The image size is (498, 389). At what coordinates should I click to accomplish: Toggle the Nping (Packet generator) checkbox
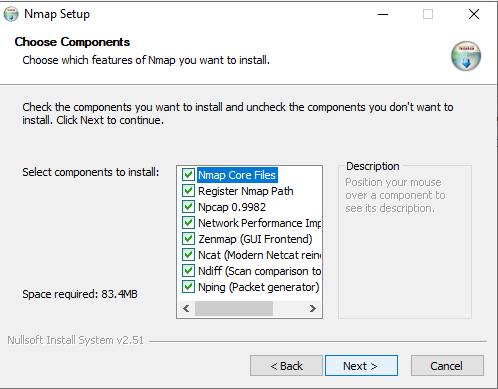pos(188,287)
